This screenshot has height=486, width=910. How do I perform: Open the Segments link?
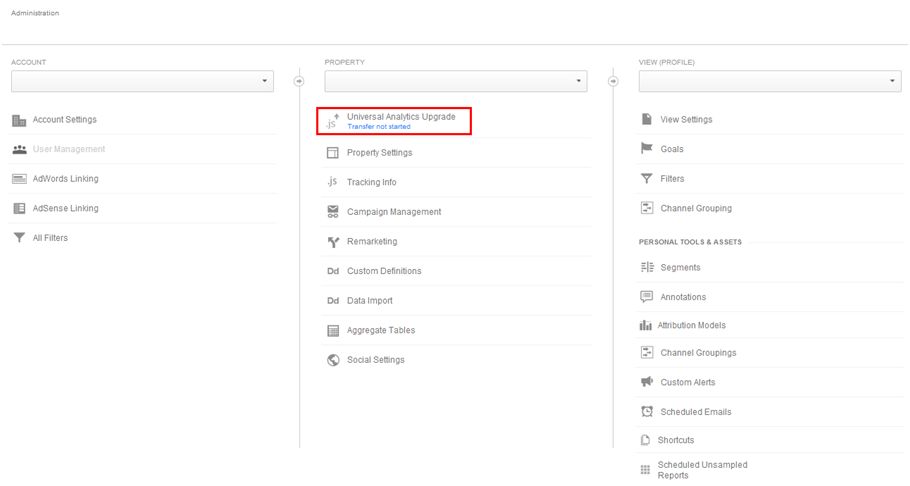(680, 268)
